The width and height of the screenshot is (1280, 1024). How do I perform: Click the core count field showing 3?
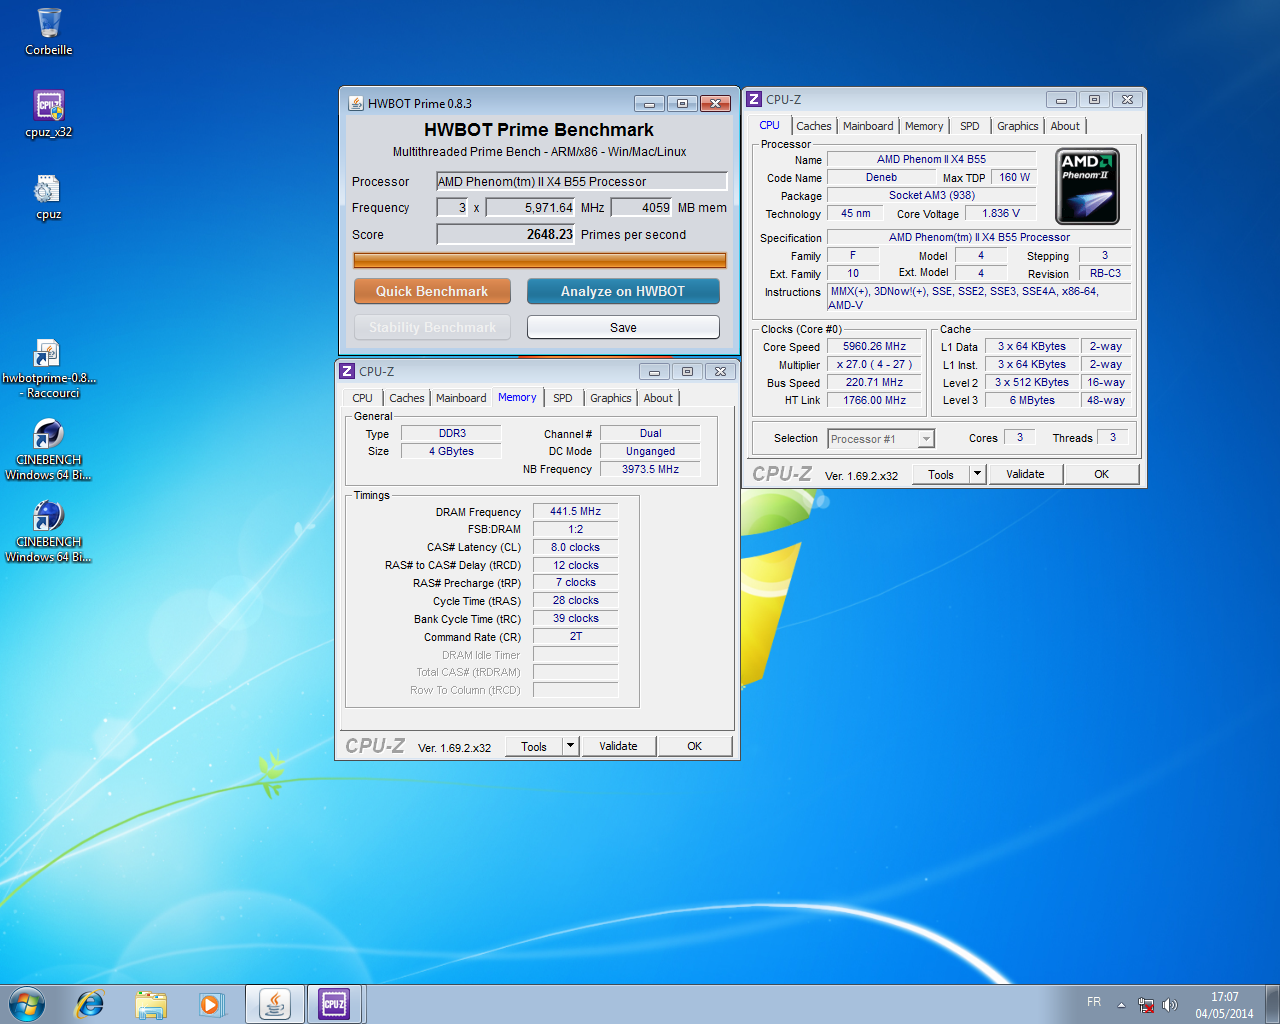pyautogui.click(x=452, y=207)
